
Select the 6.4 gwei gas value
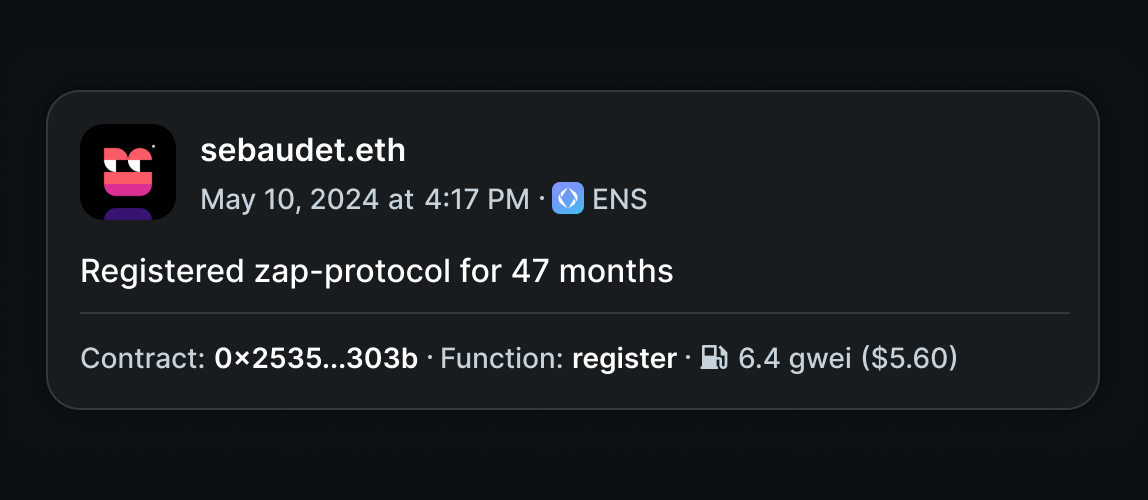click(794, 359)
